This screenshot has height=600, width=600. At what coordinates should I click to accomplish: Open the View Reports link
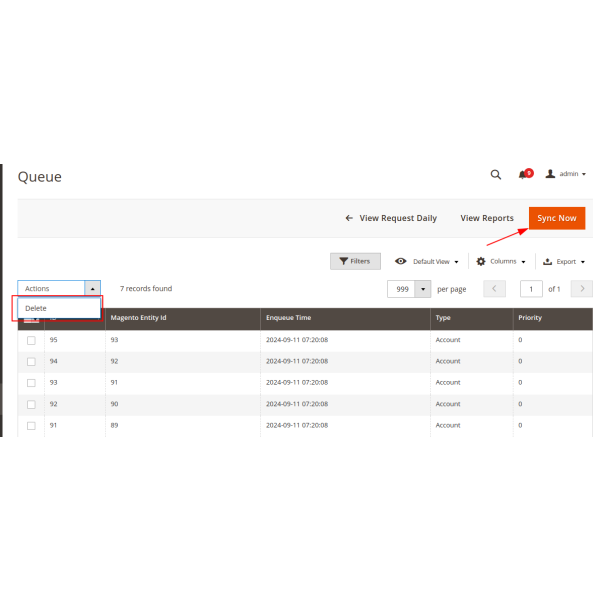click(x=487, y=218)
